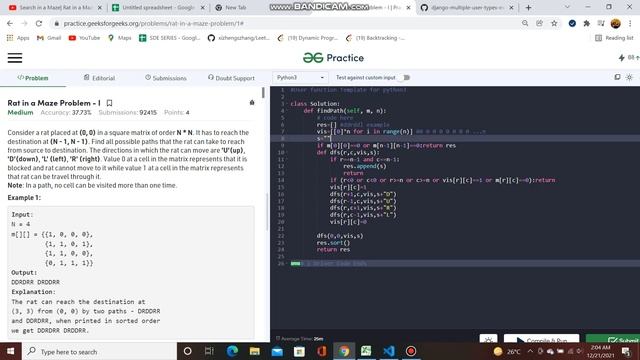Switch editor theme with the sun icon
This screenshot has width=640, height=360.
(x=629, y=77)
